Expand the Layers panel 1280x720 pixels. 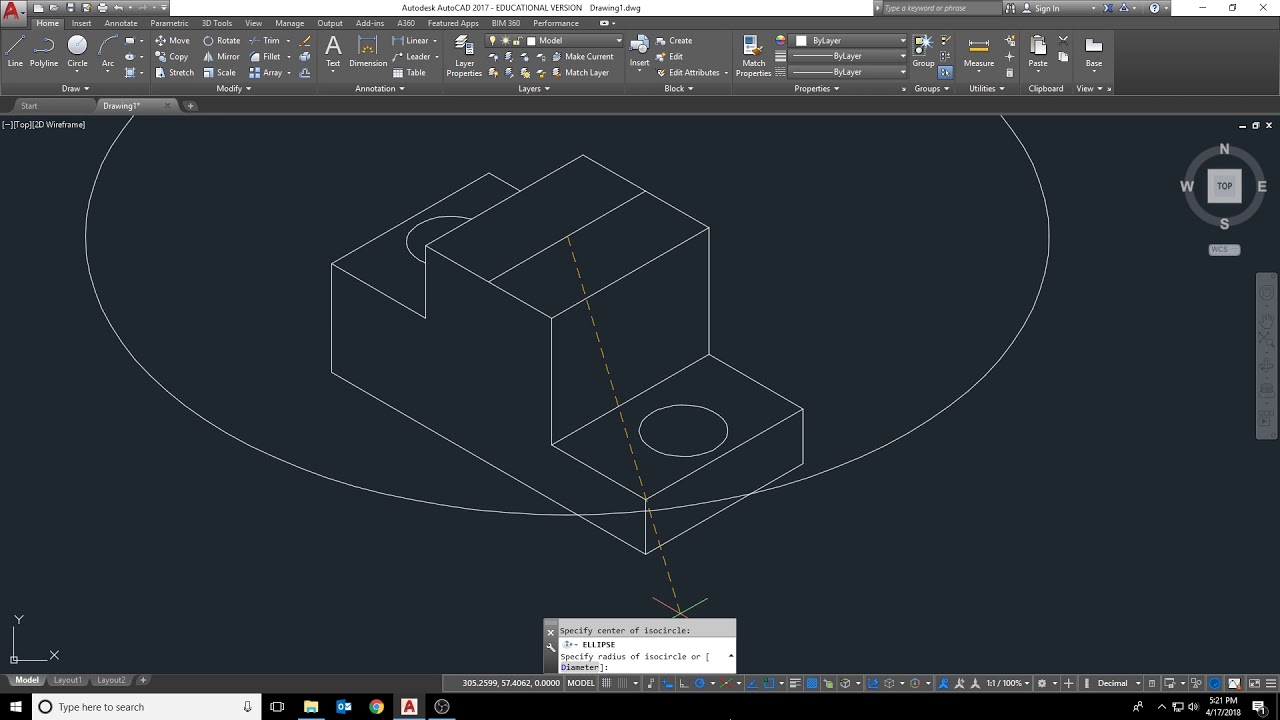coord(533,88)
